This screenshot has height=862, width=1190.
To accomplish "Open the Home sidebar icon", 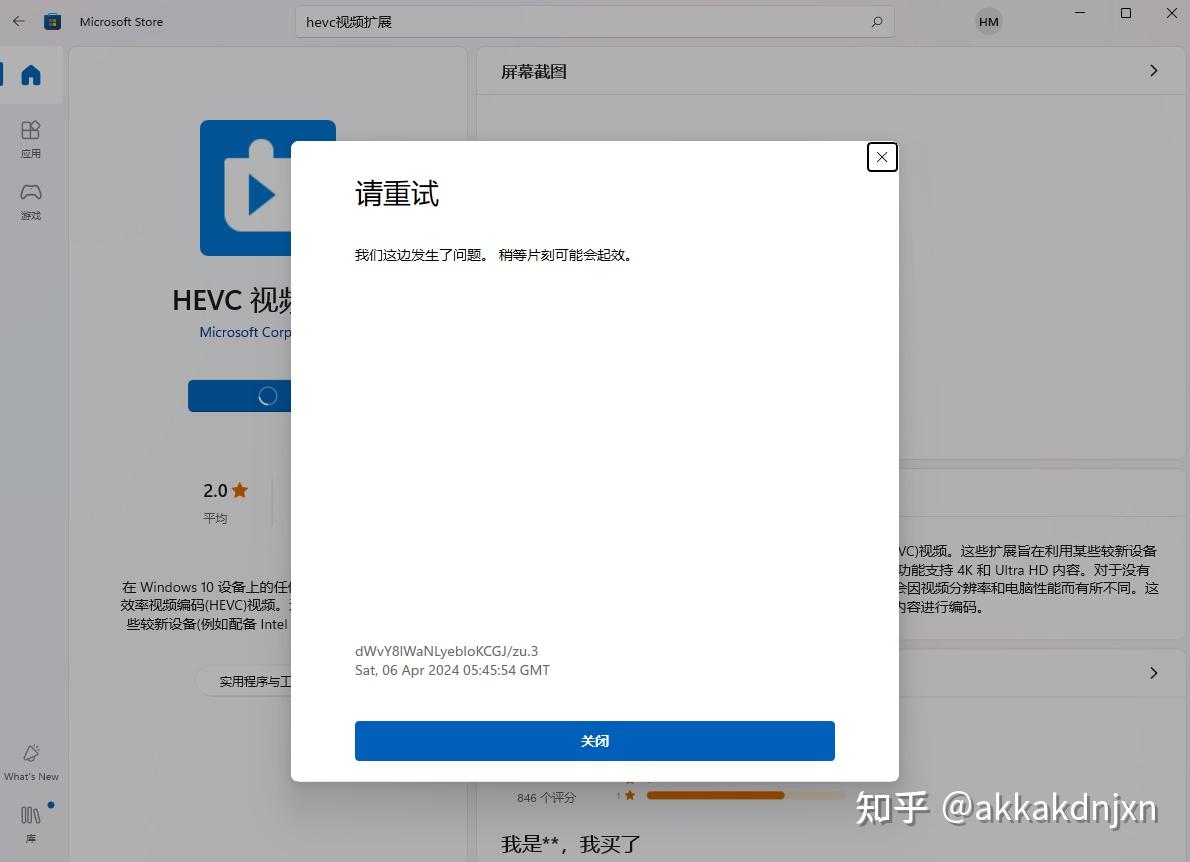I will coord(31,75).
